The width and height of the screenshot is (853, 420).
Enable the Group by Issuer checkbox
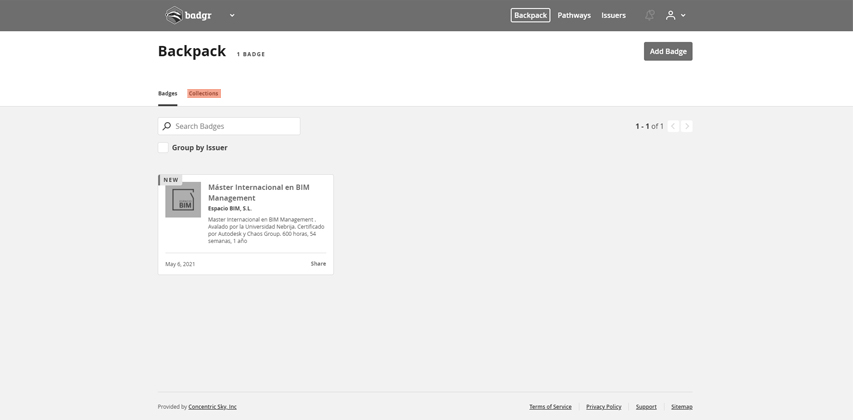pyautogui.click(x=163, y=147)
